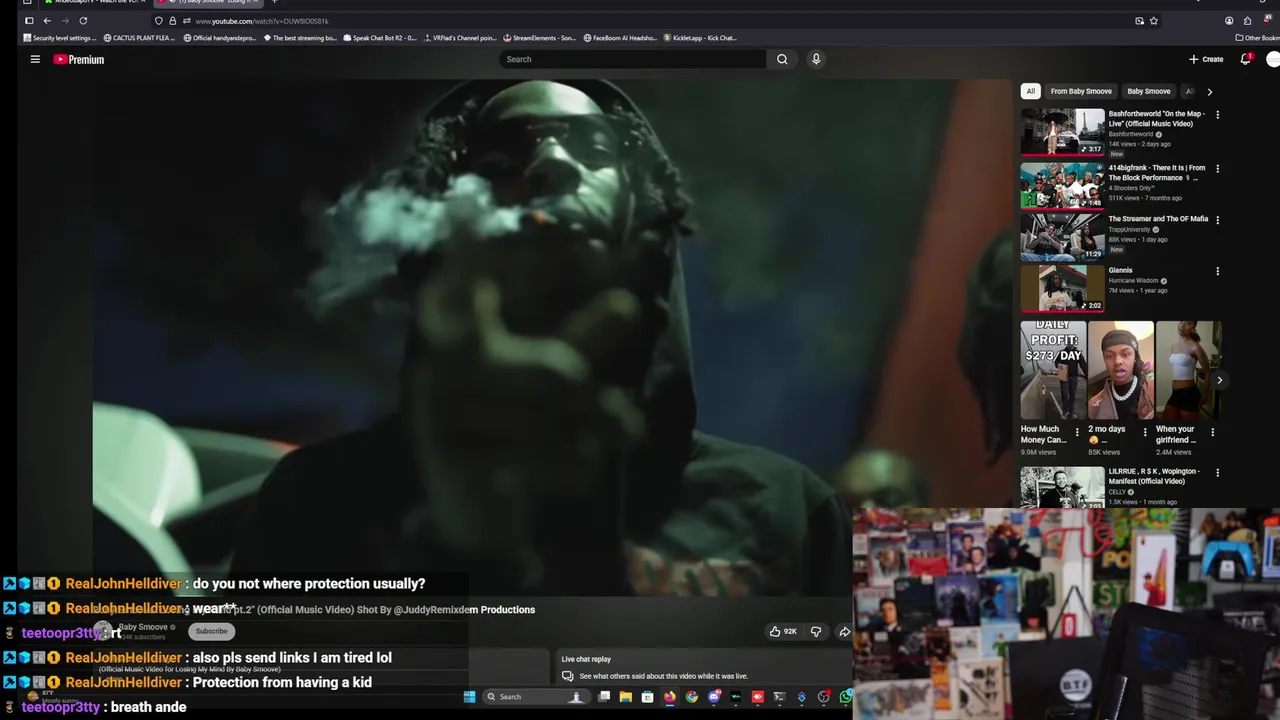Screen dimensions: 1280x720
Task: Open options for 414bigfrank video
Action: click(1217, 169)
